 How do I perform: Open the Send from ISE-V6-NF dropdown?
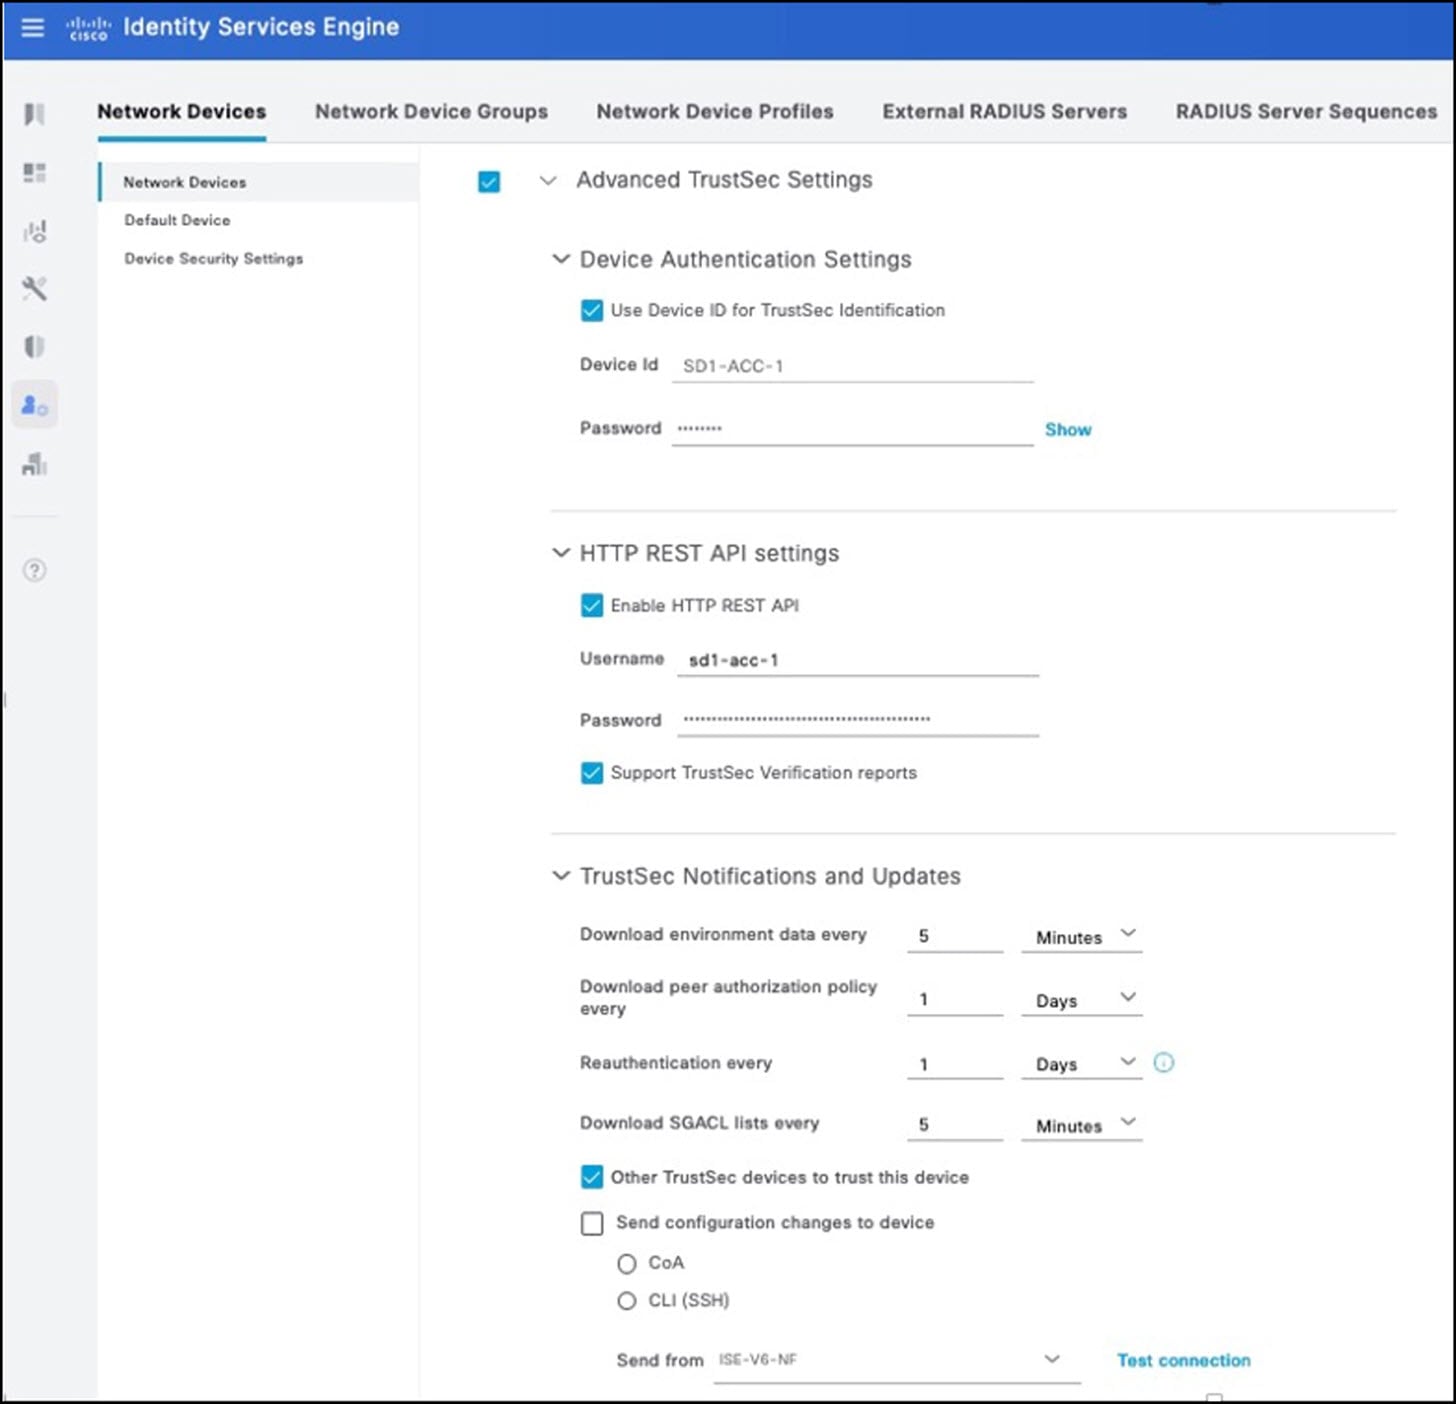click(897, 1360)
